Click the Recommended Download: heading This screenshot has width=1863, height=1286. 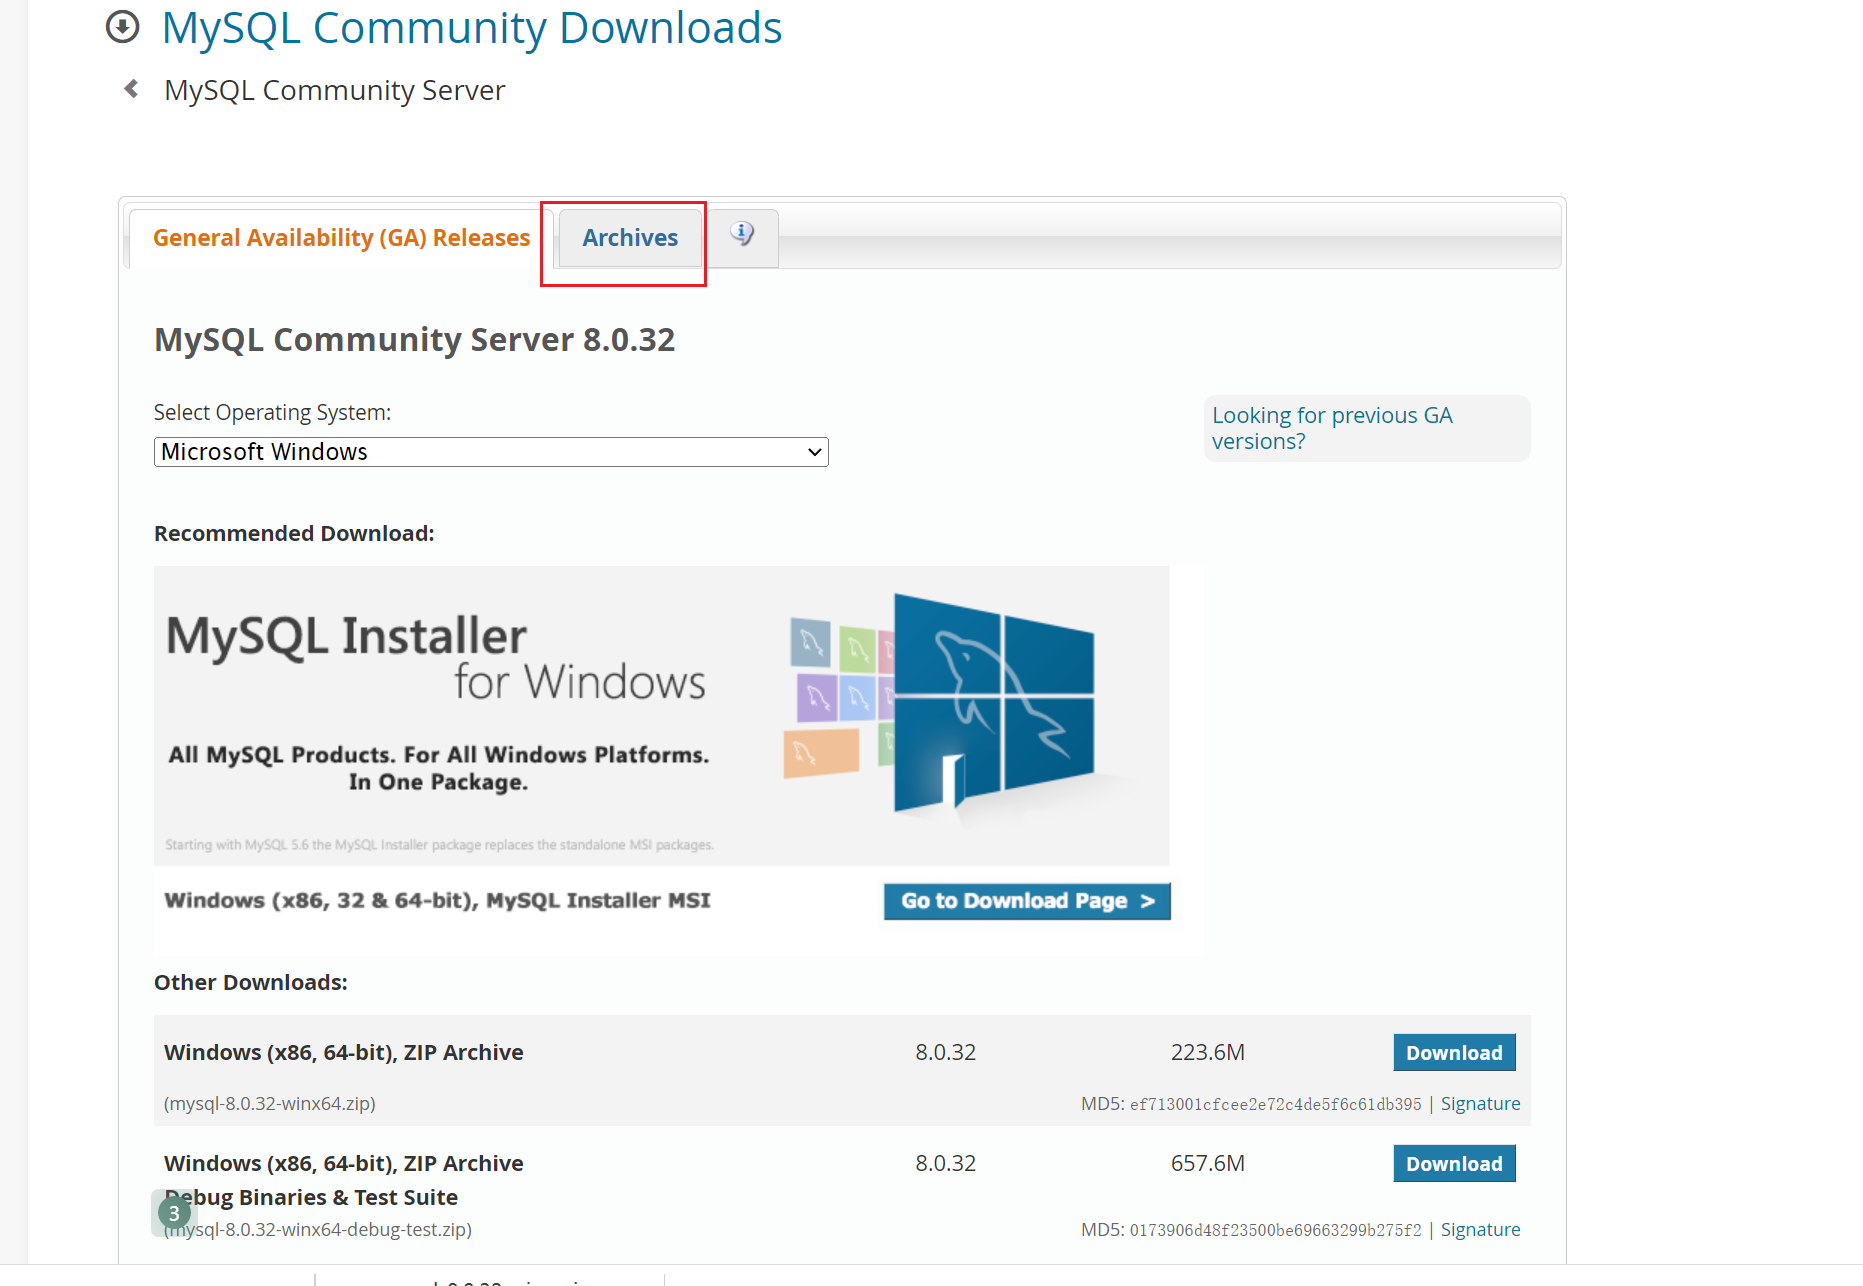(x=294, y=533)
